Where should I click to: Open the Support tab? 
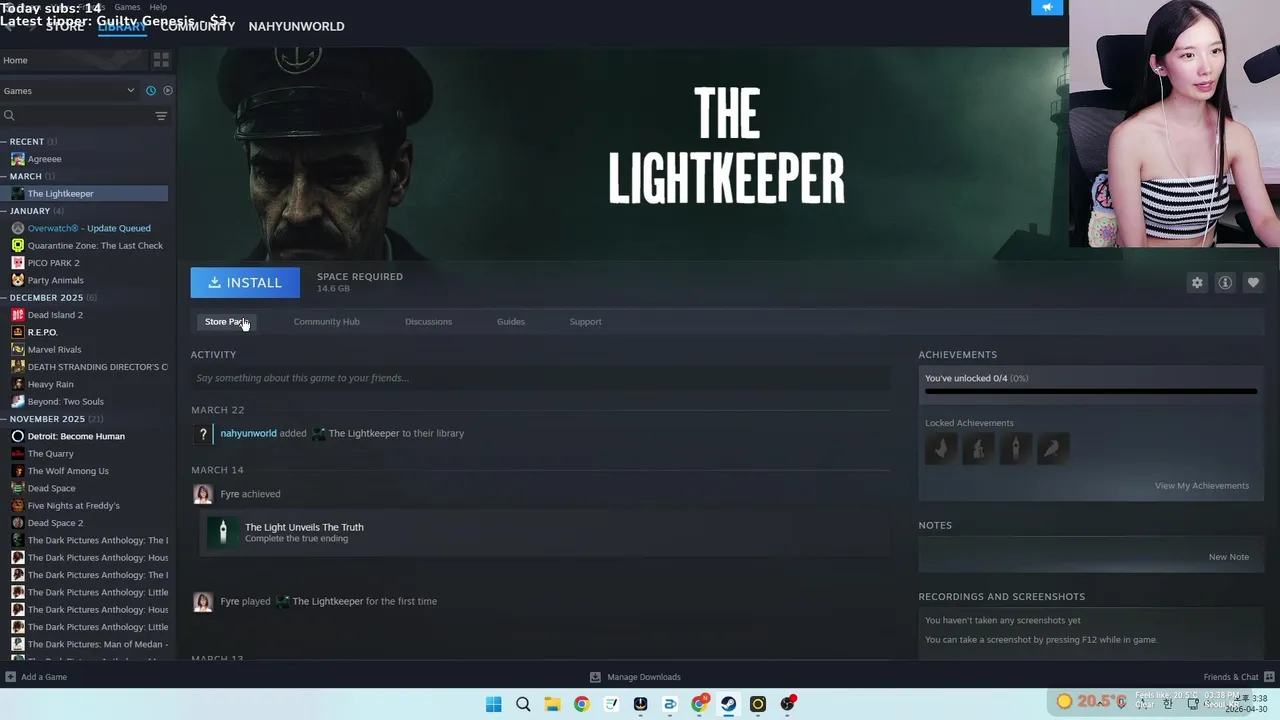(x=585, y=321)
